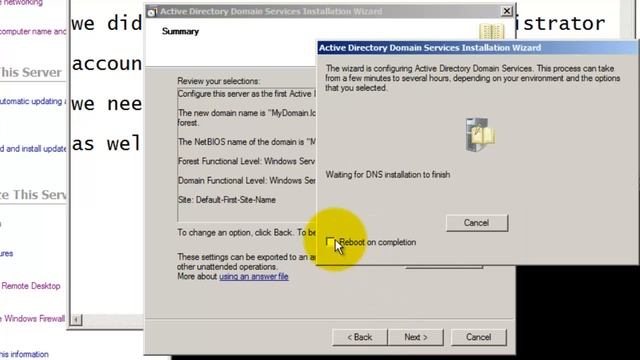Open the automatic updating link in sidebar
The width and height of the screenshot is (640, 360).
coord(32,101)
